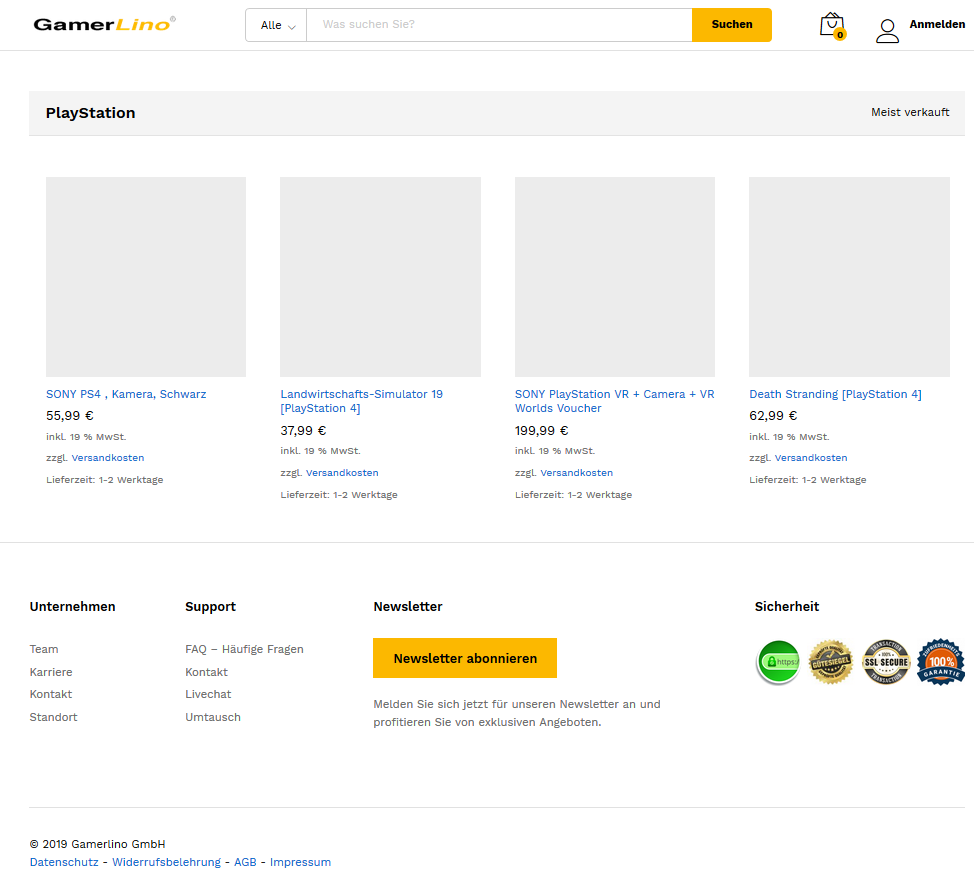Click the Sicherheit footer heading
The width and height of the screenshot is (974, 880).
pyautogui.click(x=786, y=607)
